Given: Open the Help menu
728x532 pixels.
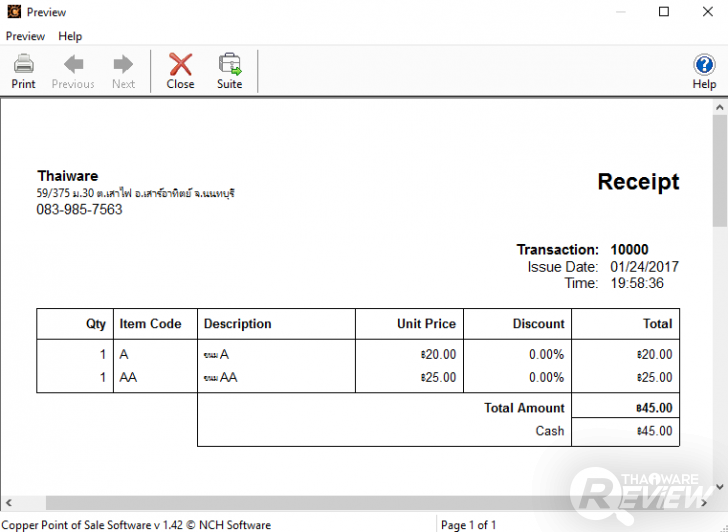Looking at the screenshot, I should pos(70,36).
